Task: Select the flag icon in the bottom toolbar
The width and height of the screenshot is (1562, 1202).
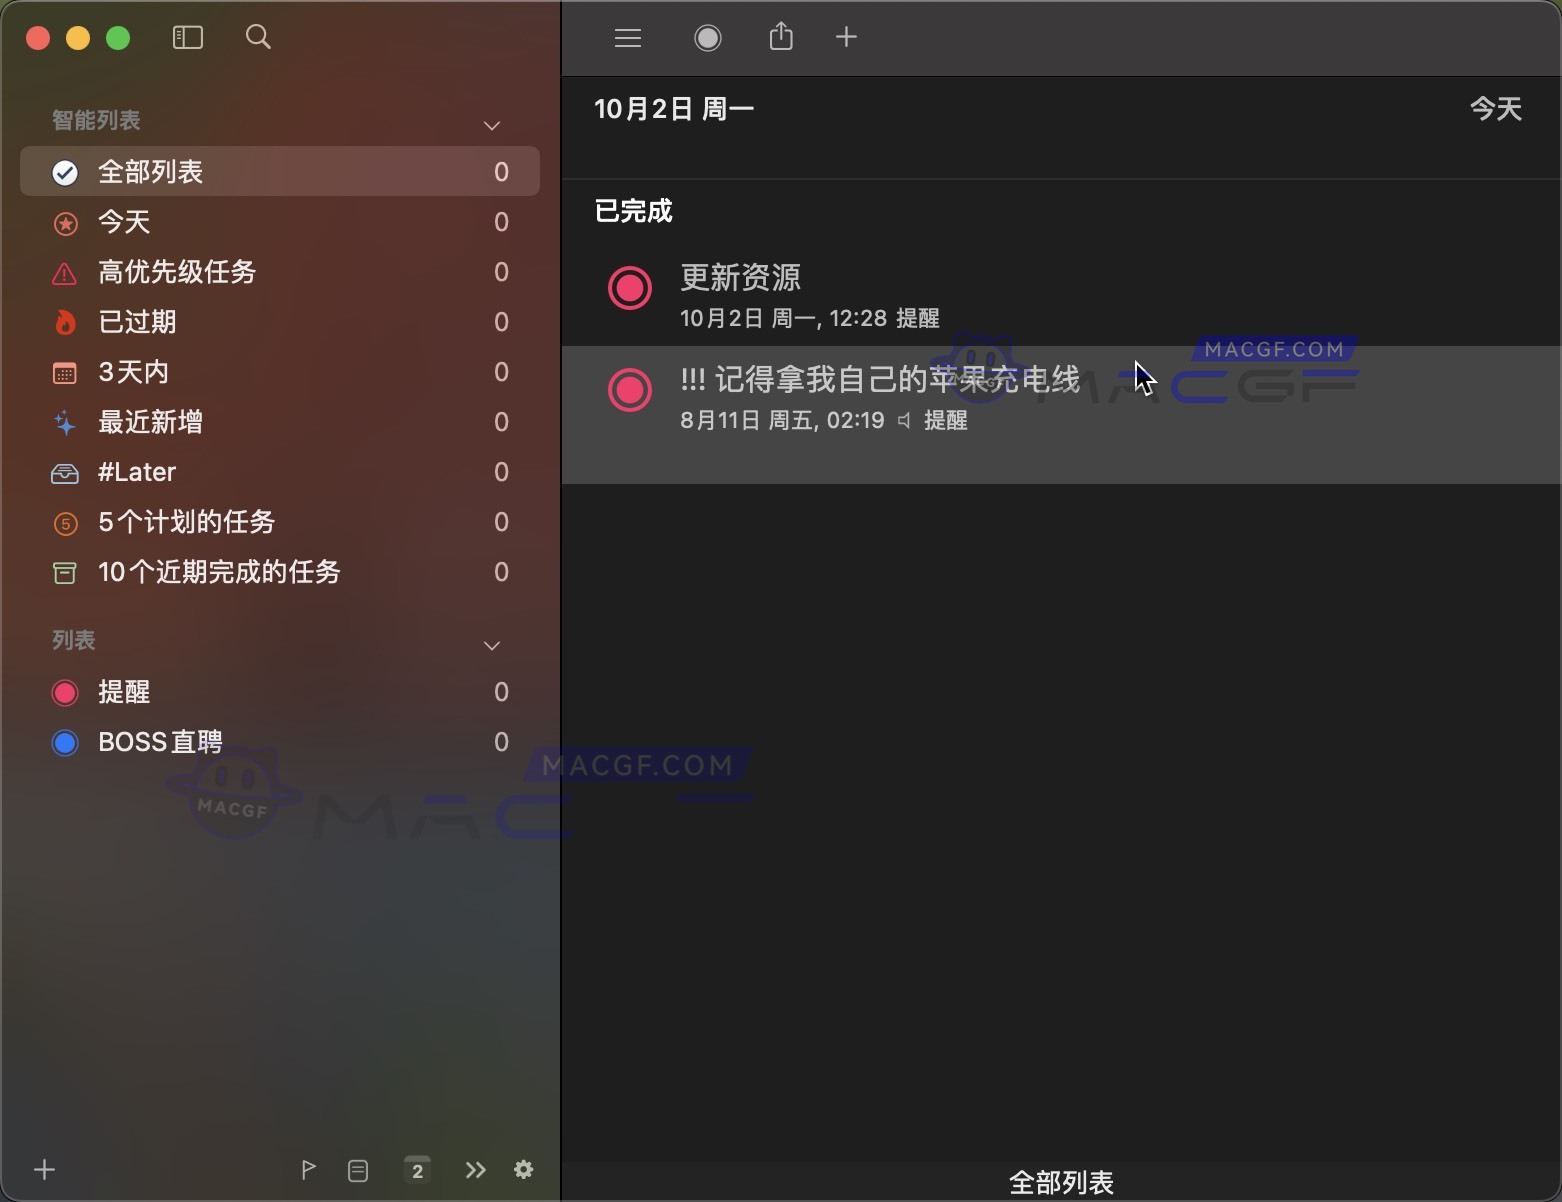Action: (308, 1170)
